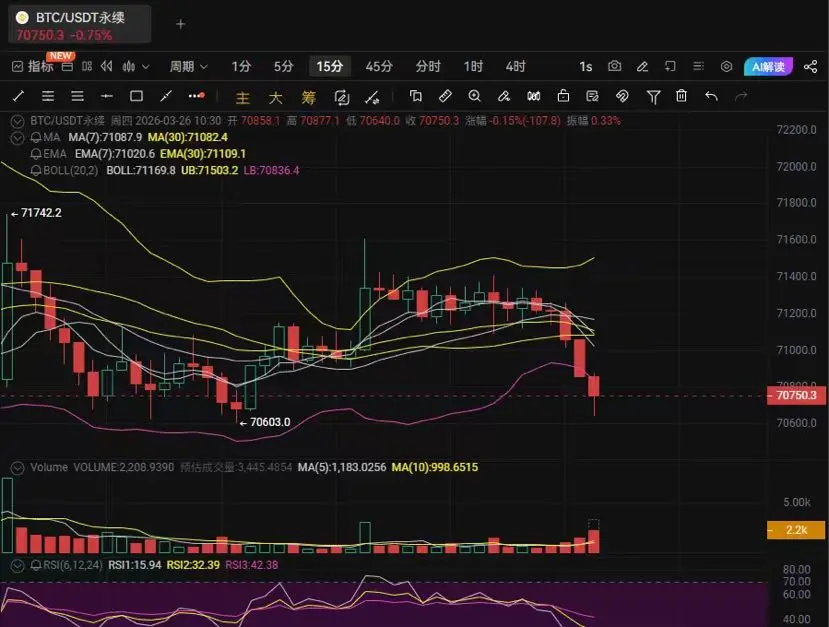Toggle the alert bell beside EMA
Viewport: 829px width, 627px height.
click(36, 154)
